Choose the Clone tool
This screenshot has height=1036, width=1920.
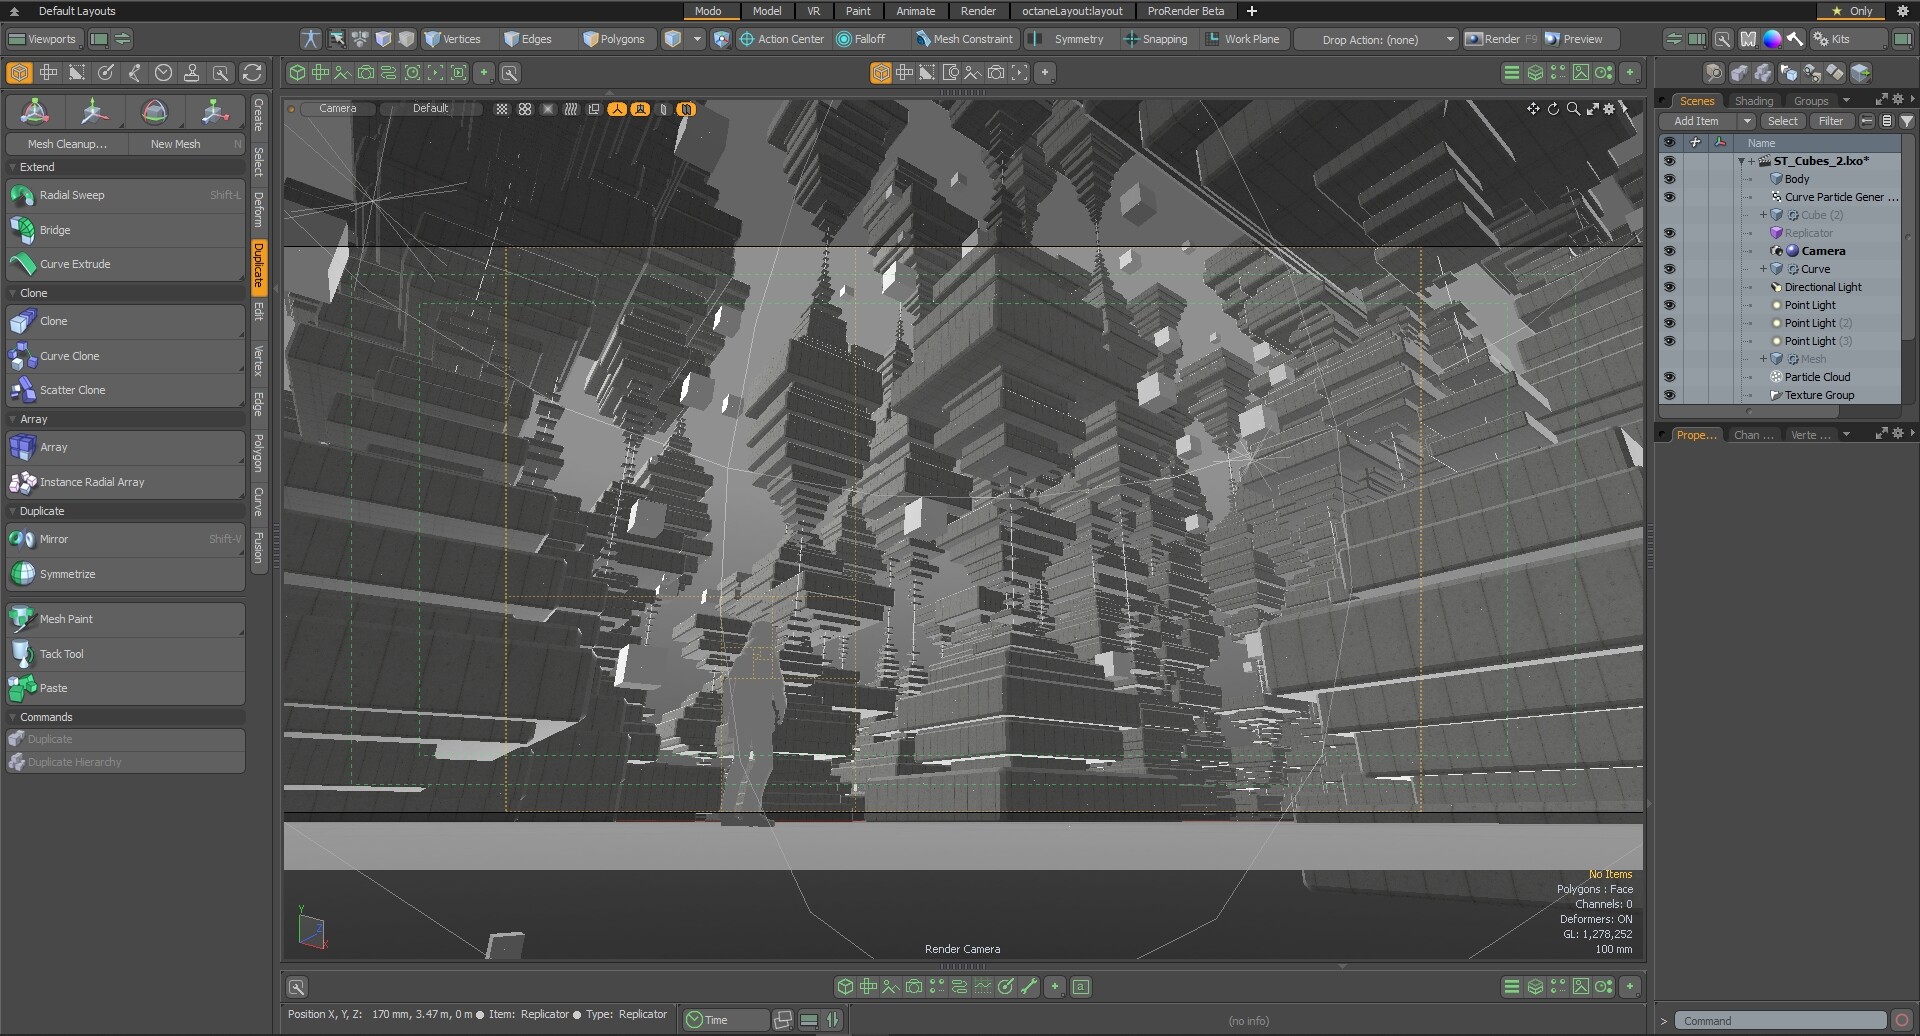[125, 321]
